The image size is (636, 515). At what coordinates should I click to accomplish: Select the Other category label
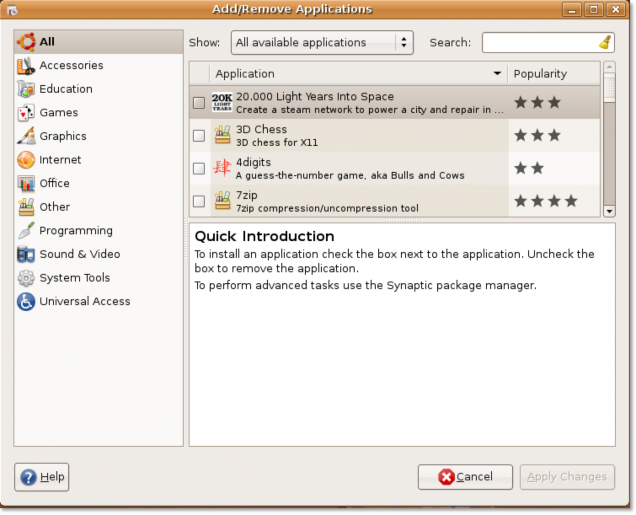pos(55,207)
